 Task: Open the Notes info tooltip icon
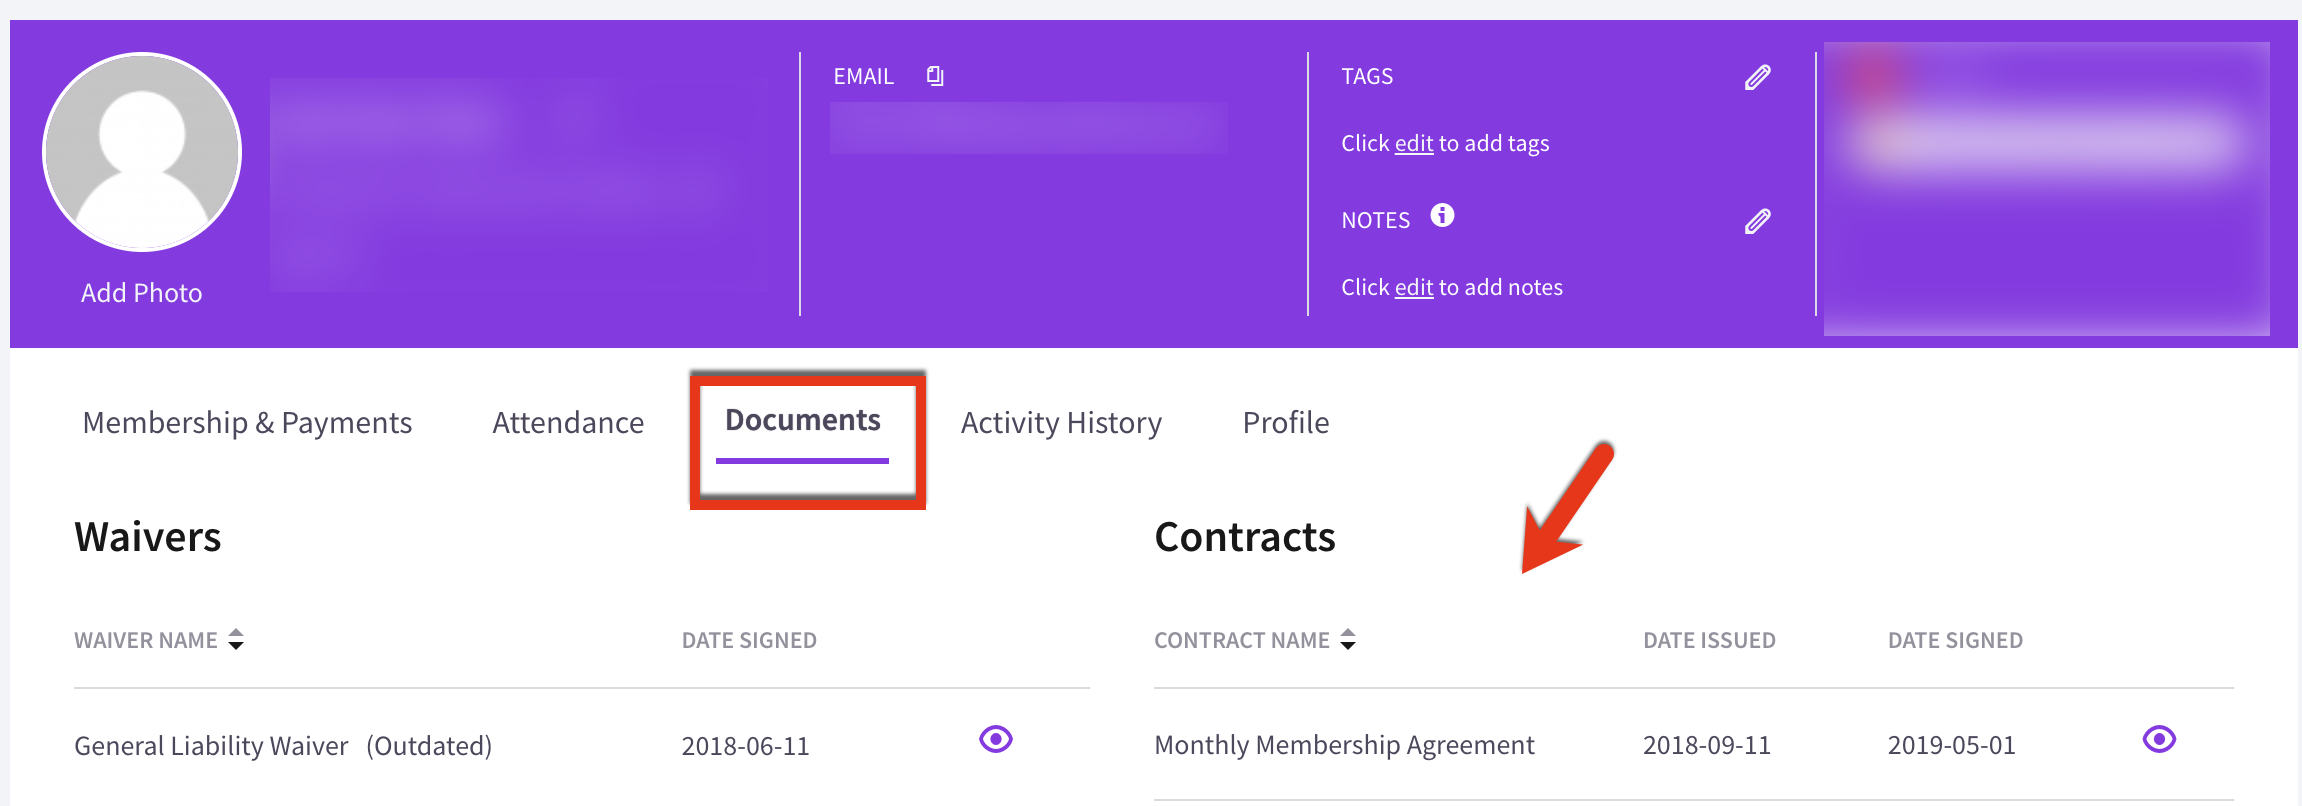[x=1442, y=215]
